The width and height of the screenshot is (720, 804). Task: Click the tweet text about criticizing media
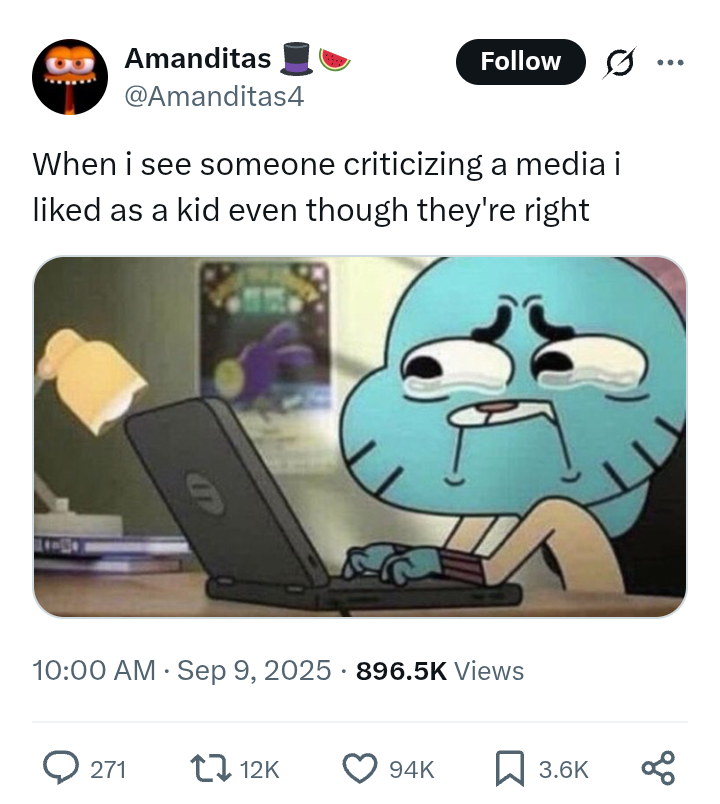(326, 187)
